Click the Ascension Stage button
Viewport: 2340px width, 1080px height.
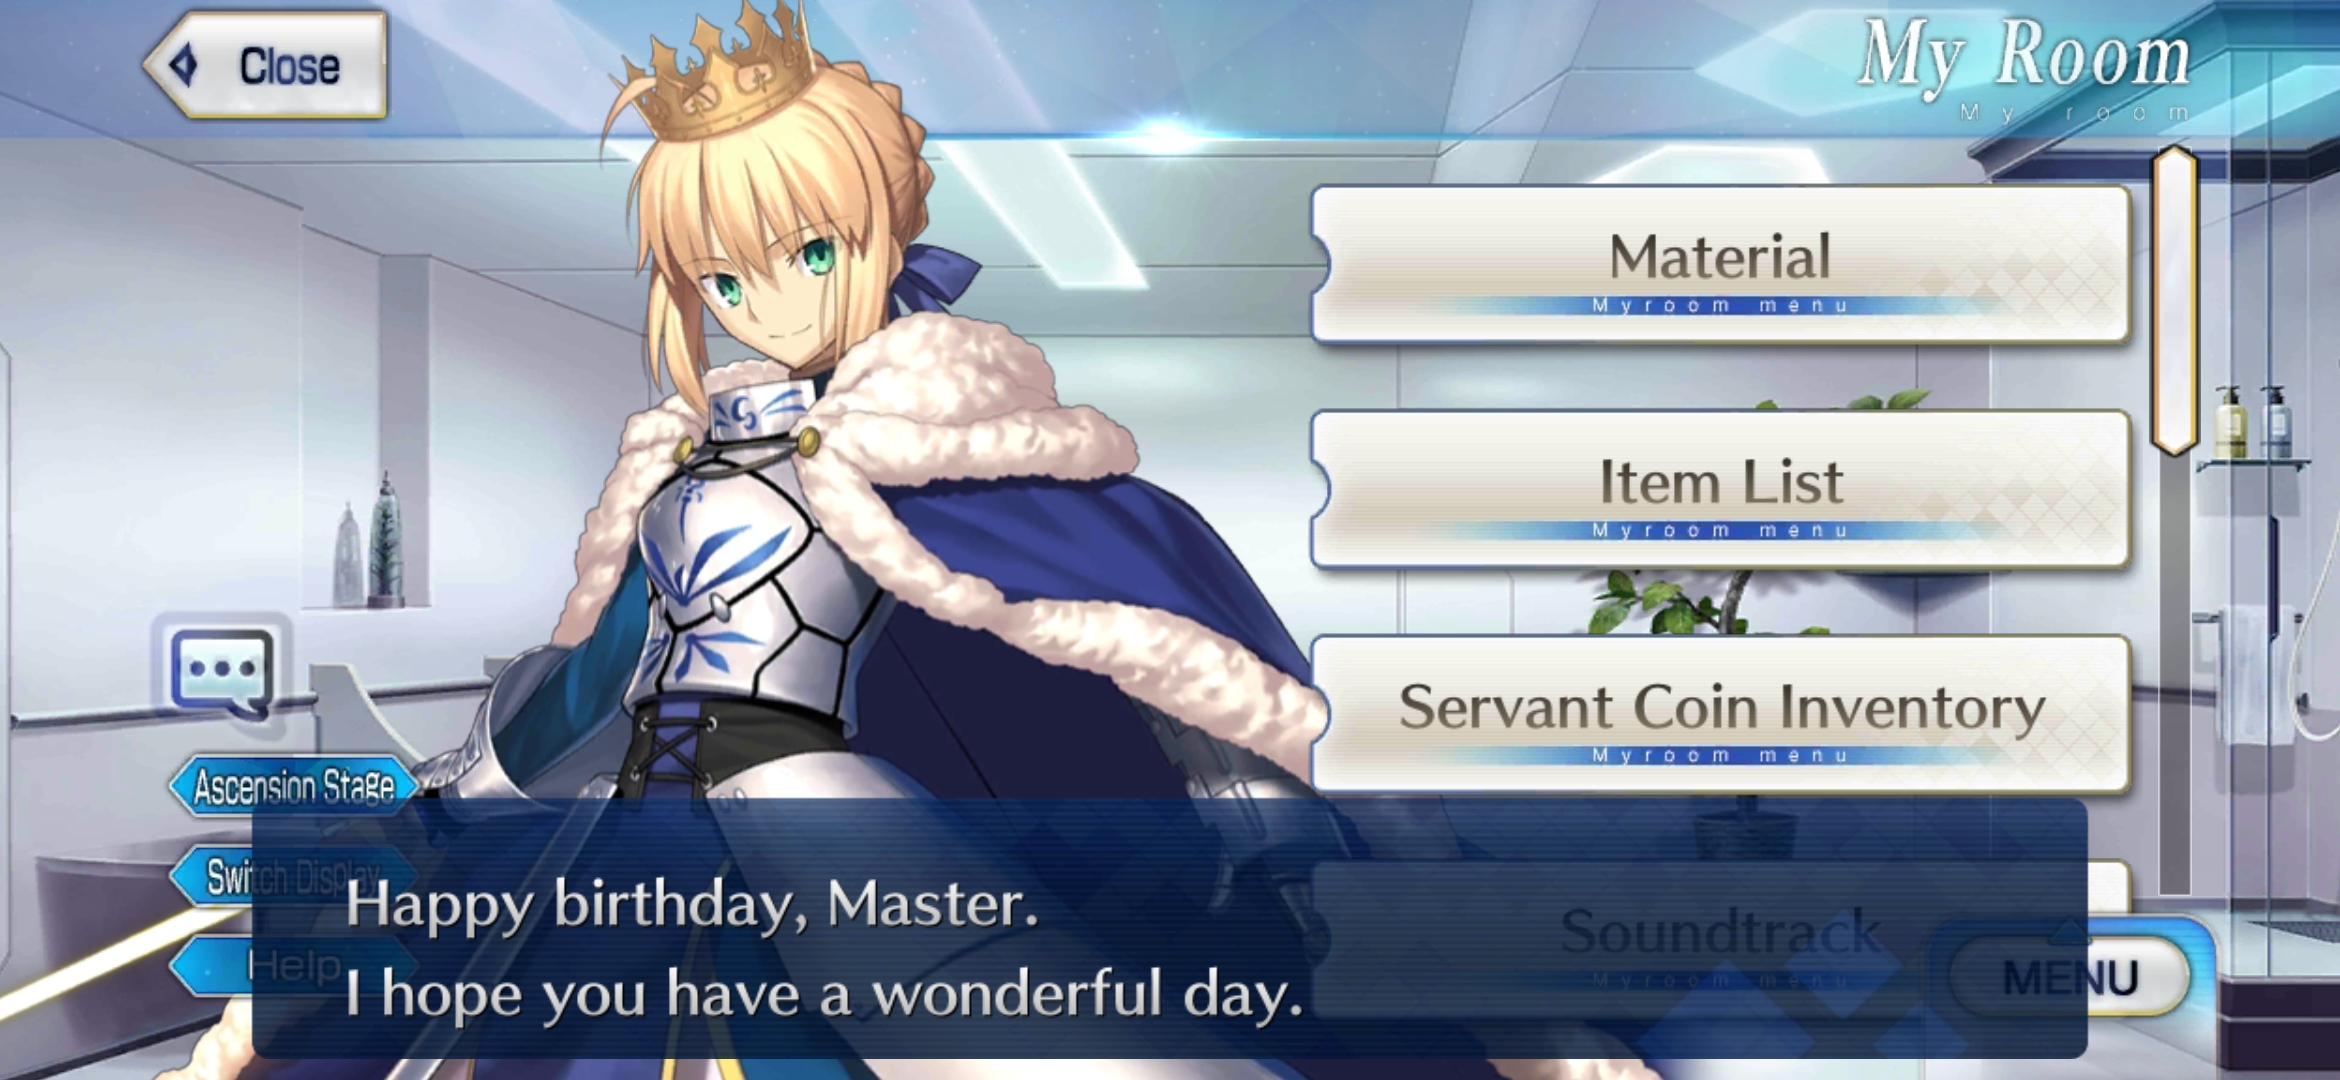(293, 786)
